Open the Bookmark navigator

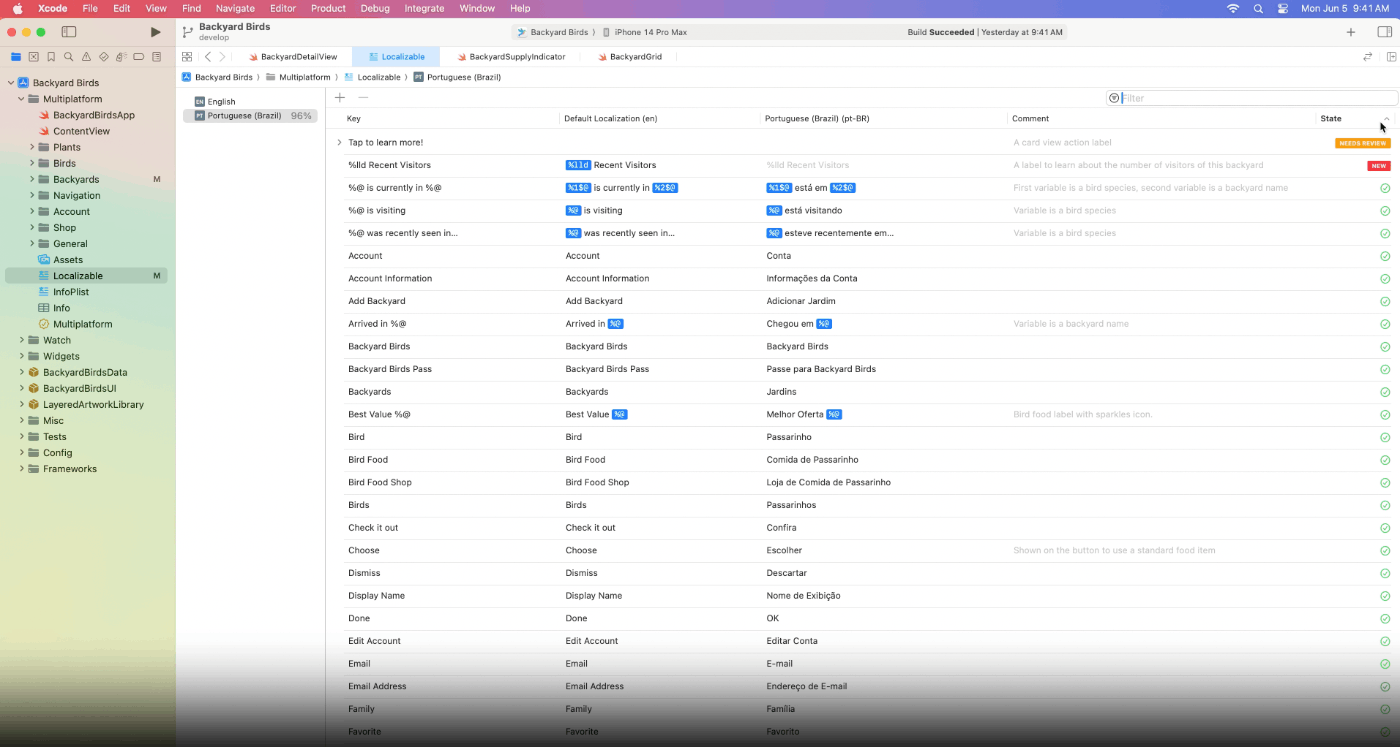click(51, 57)
